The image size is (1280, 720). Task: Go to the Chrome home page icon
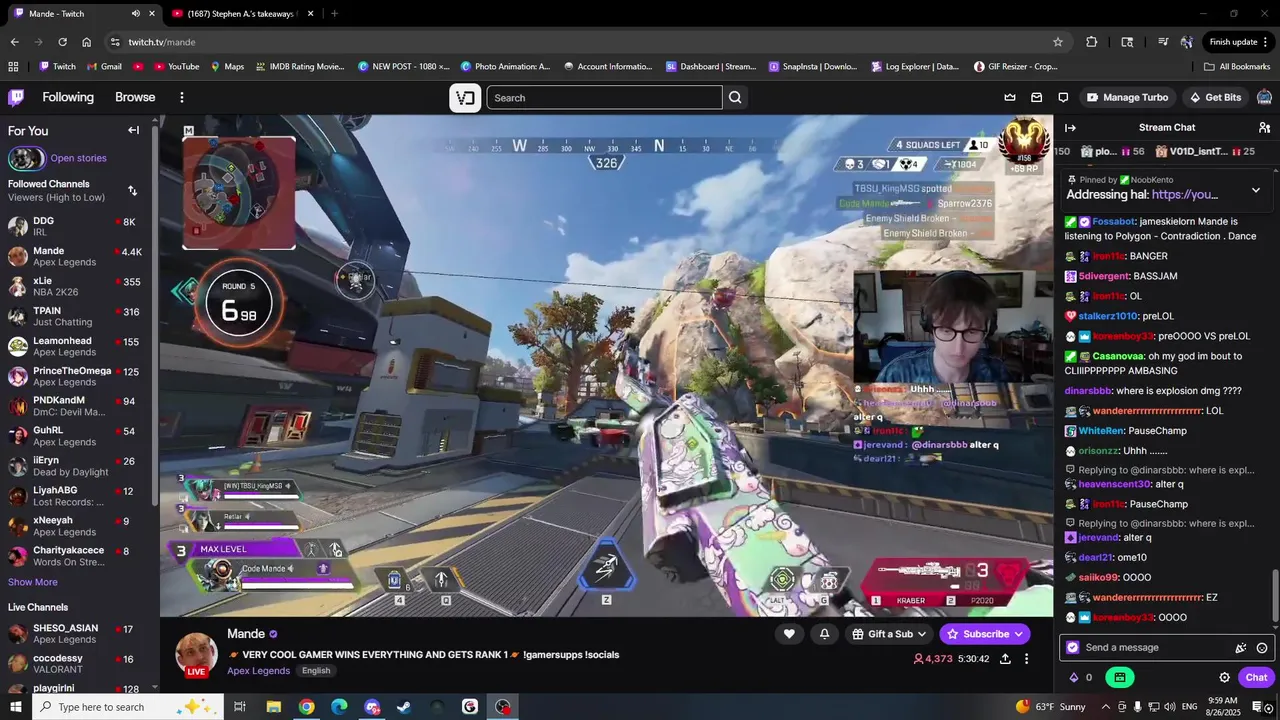tap(86, 42)
